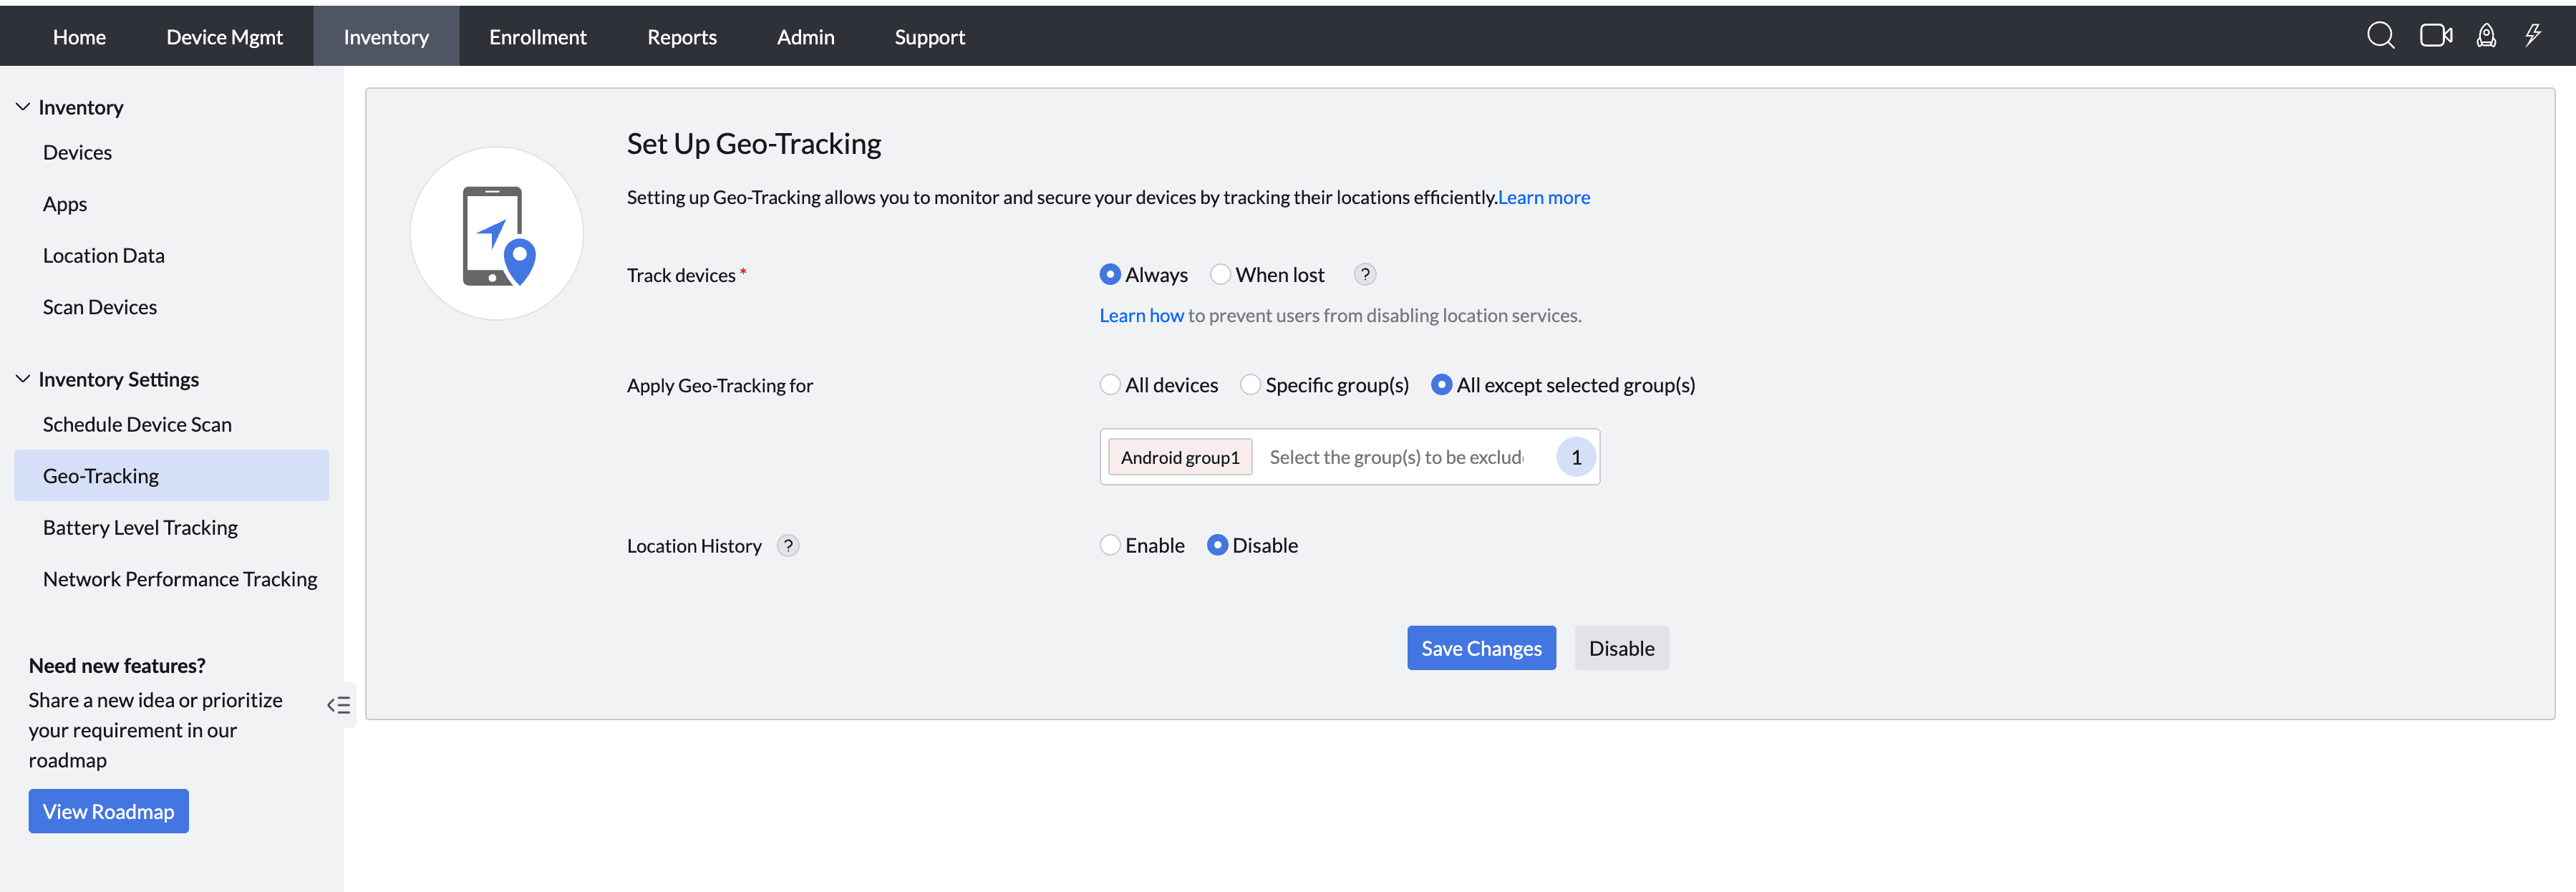Collapse the Inventory section in sidebar

click(x=23, y=105)
